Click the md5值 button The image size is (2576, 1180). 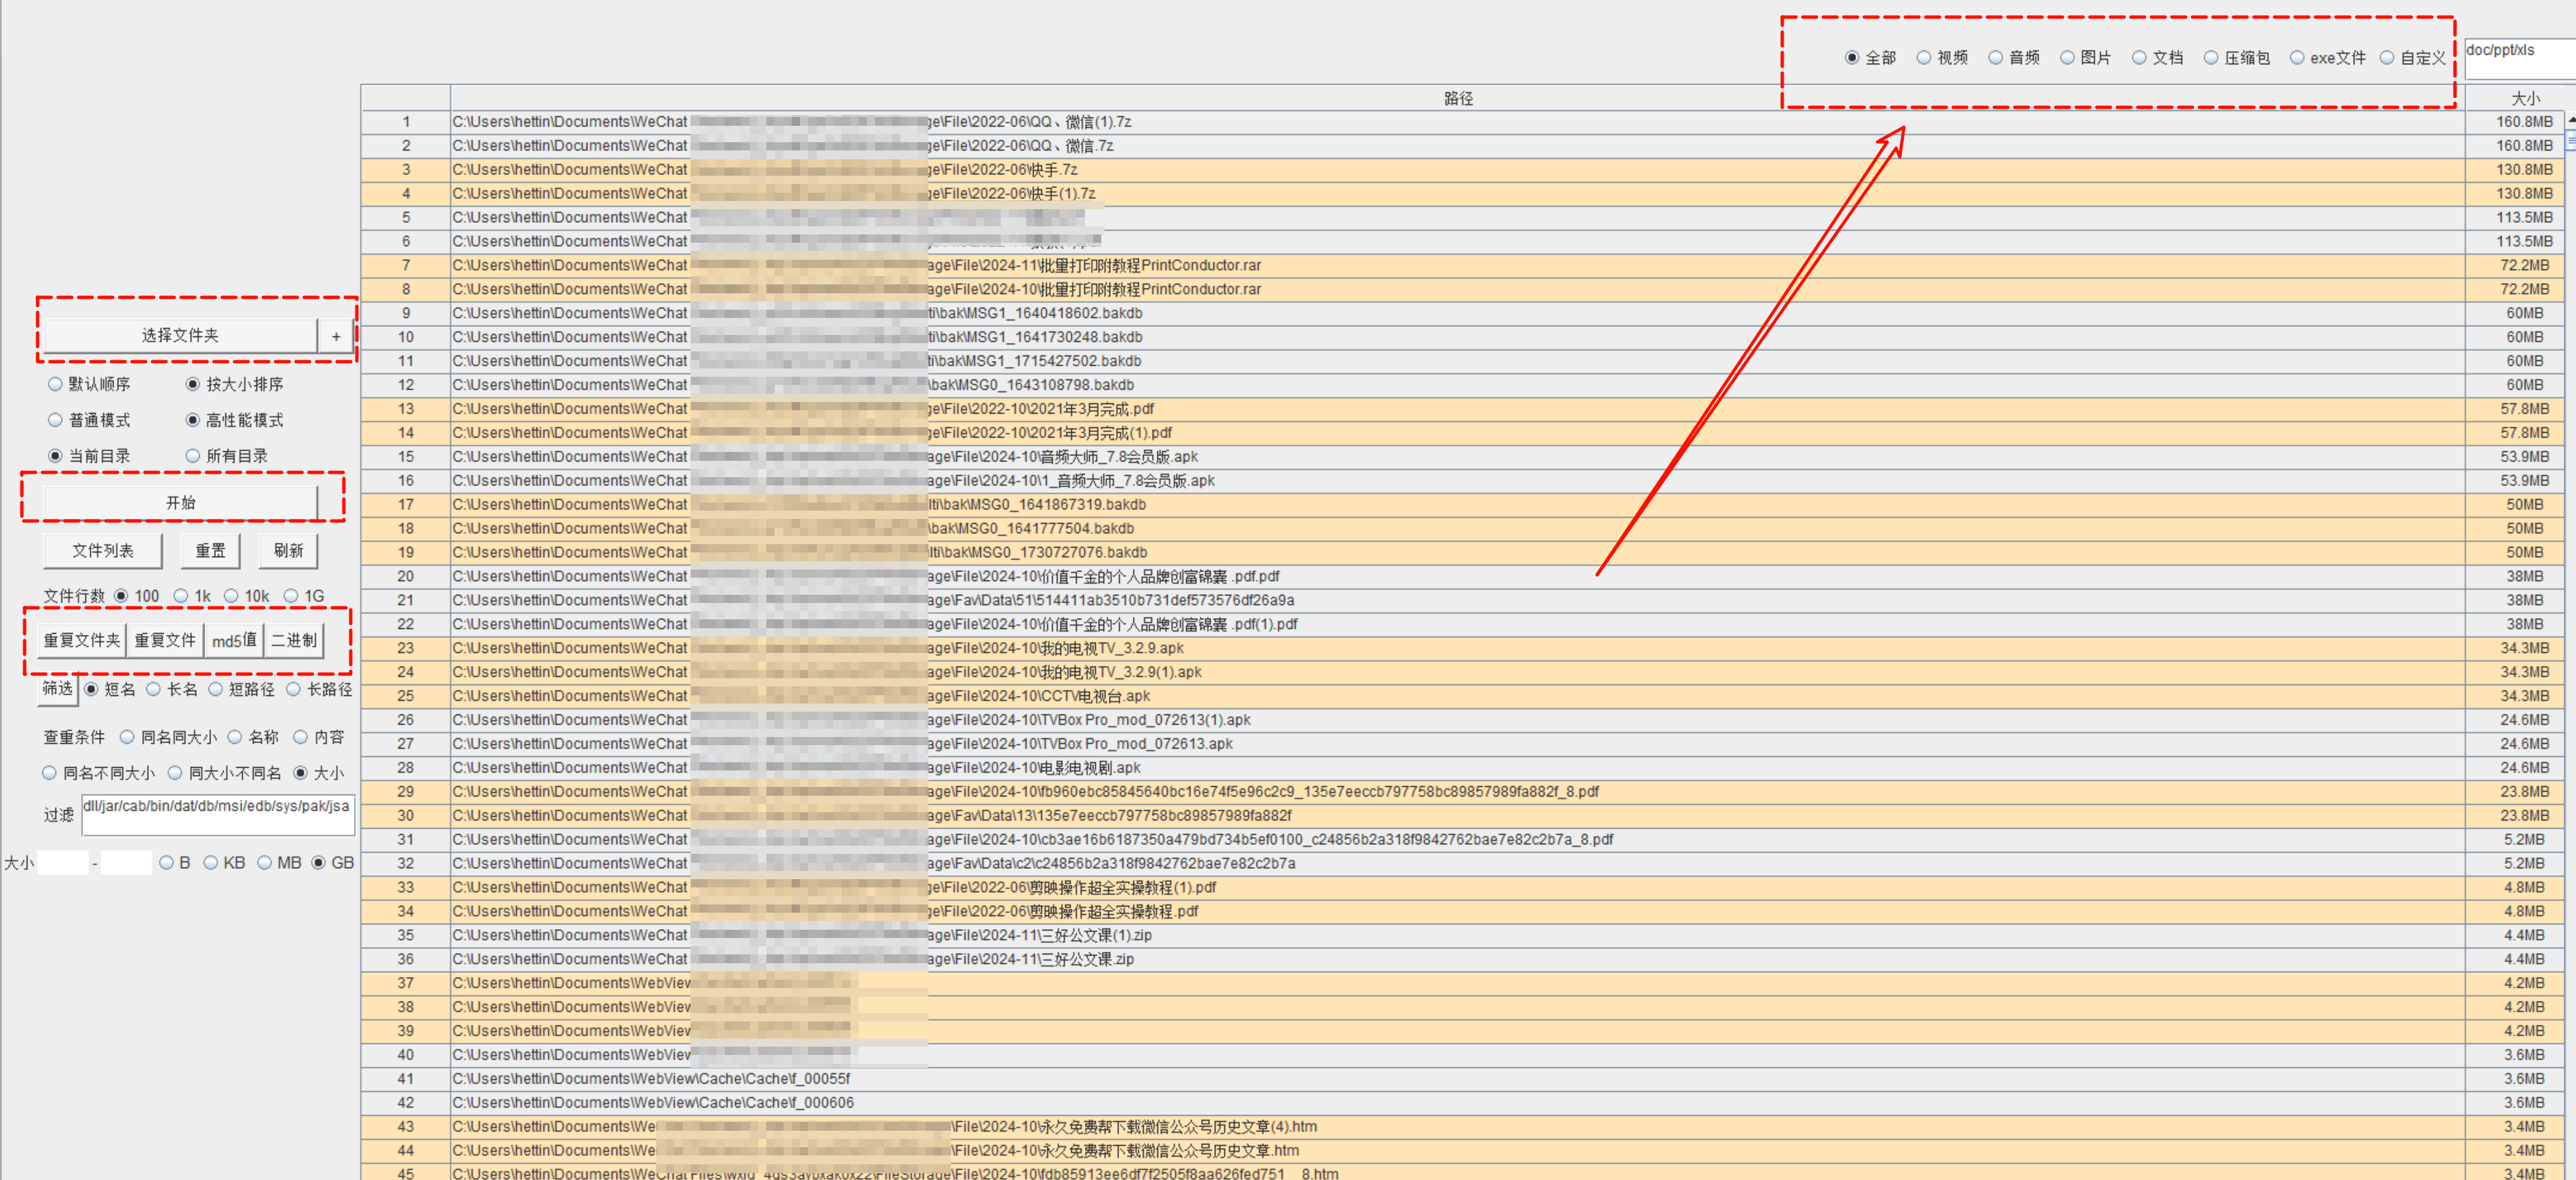tap(234, 640)
